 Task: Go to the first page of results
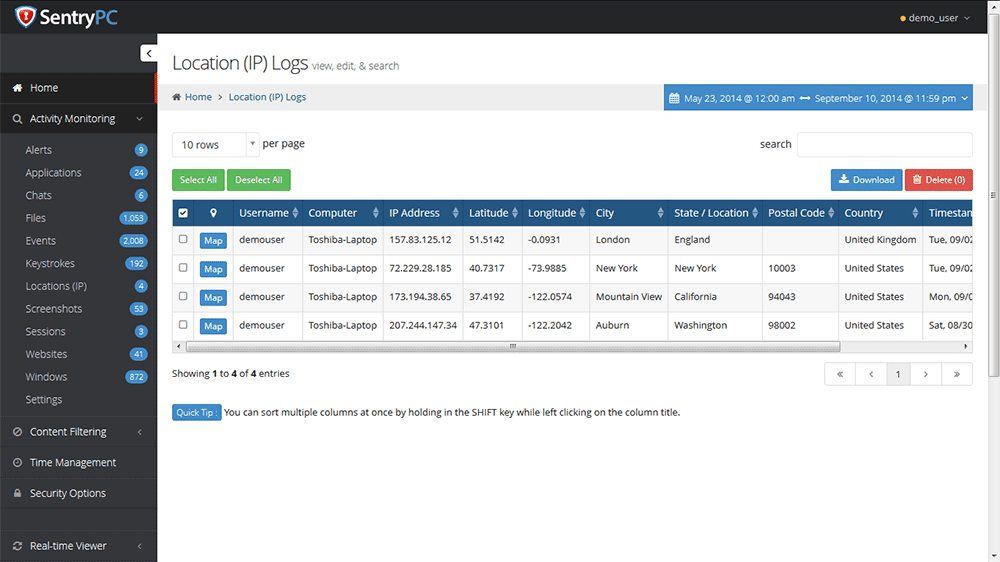(840, 374)
